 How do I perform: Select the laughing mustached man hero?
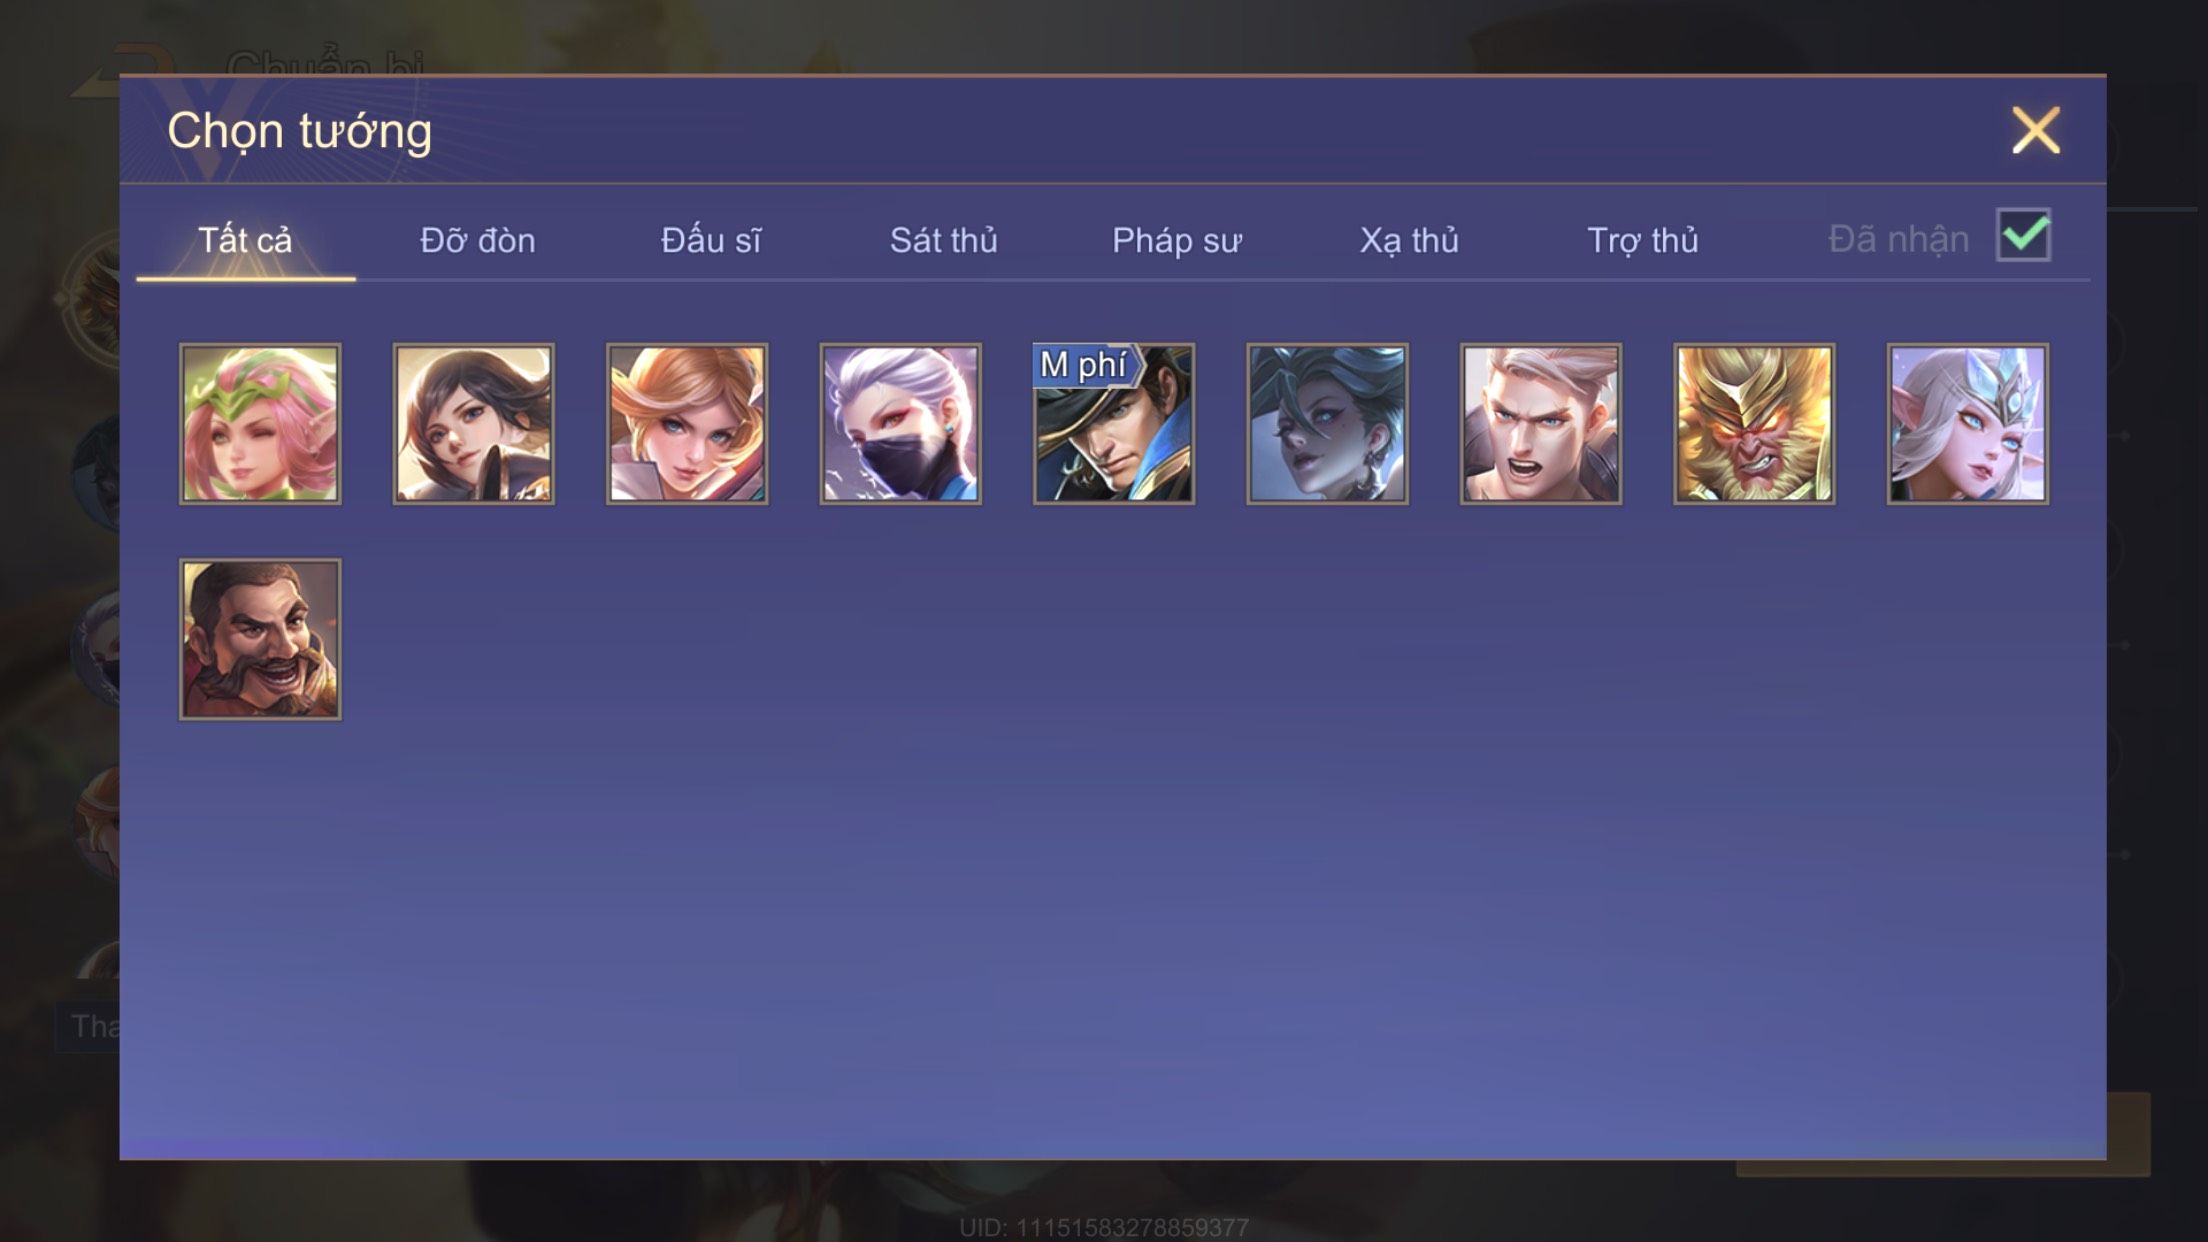coord(260,639)
